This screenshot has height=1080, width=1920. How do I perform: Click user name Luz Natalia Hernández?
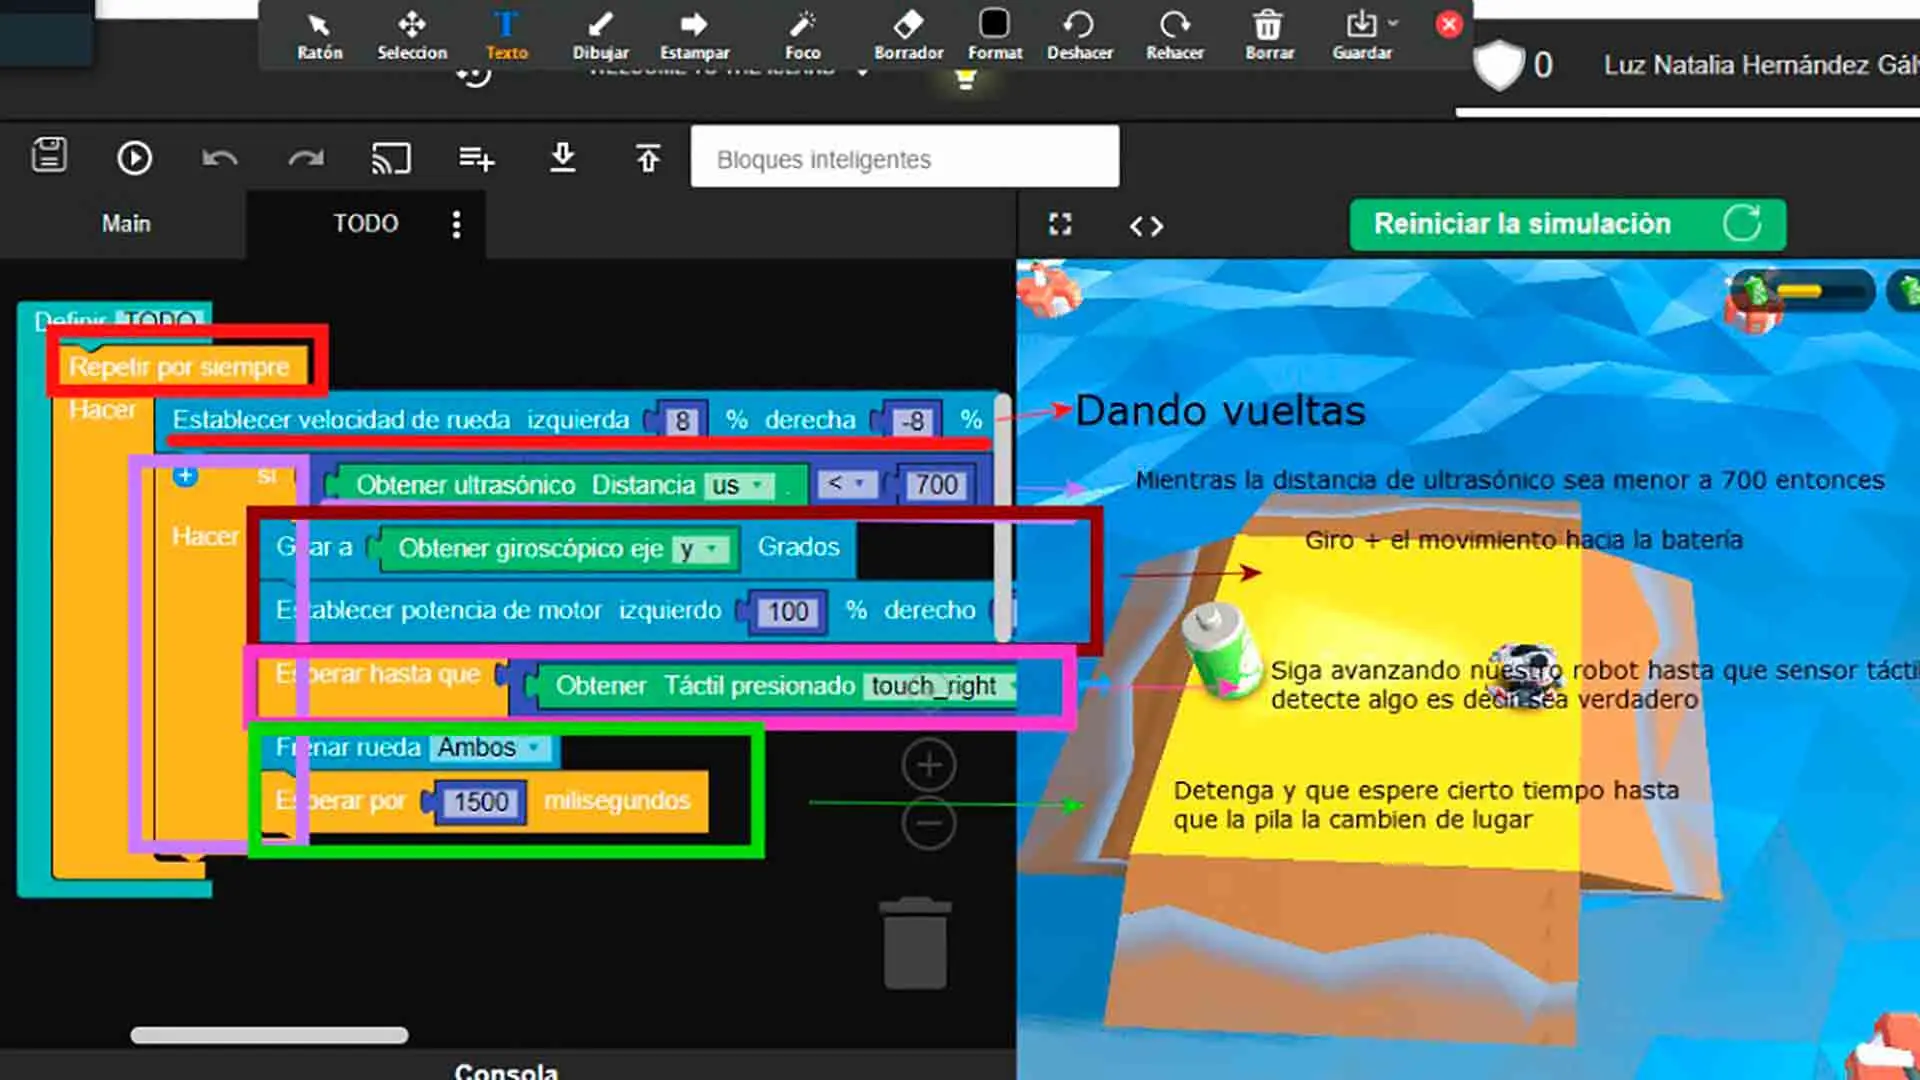coord(1760,65)
